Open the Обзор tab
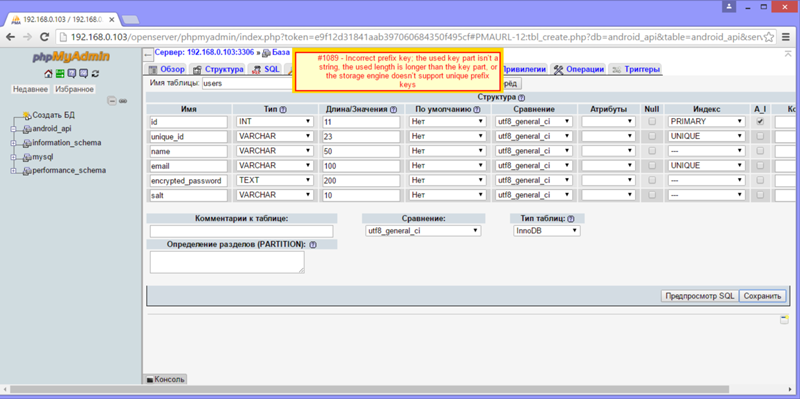The height and width of the screenshot is (399, 800). point(166,69)
